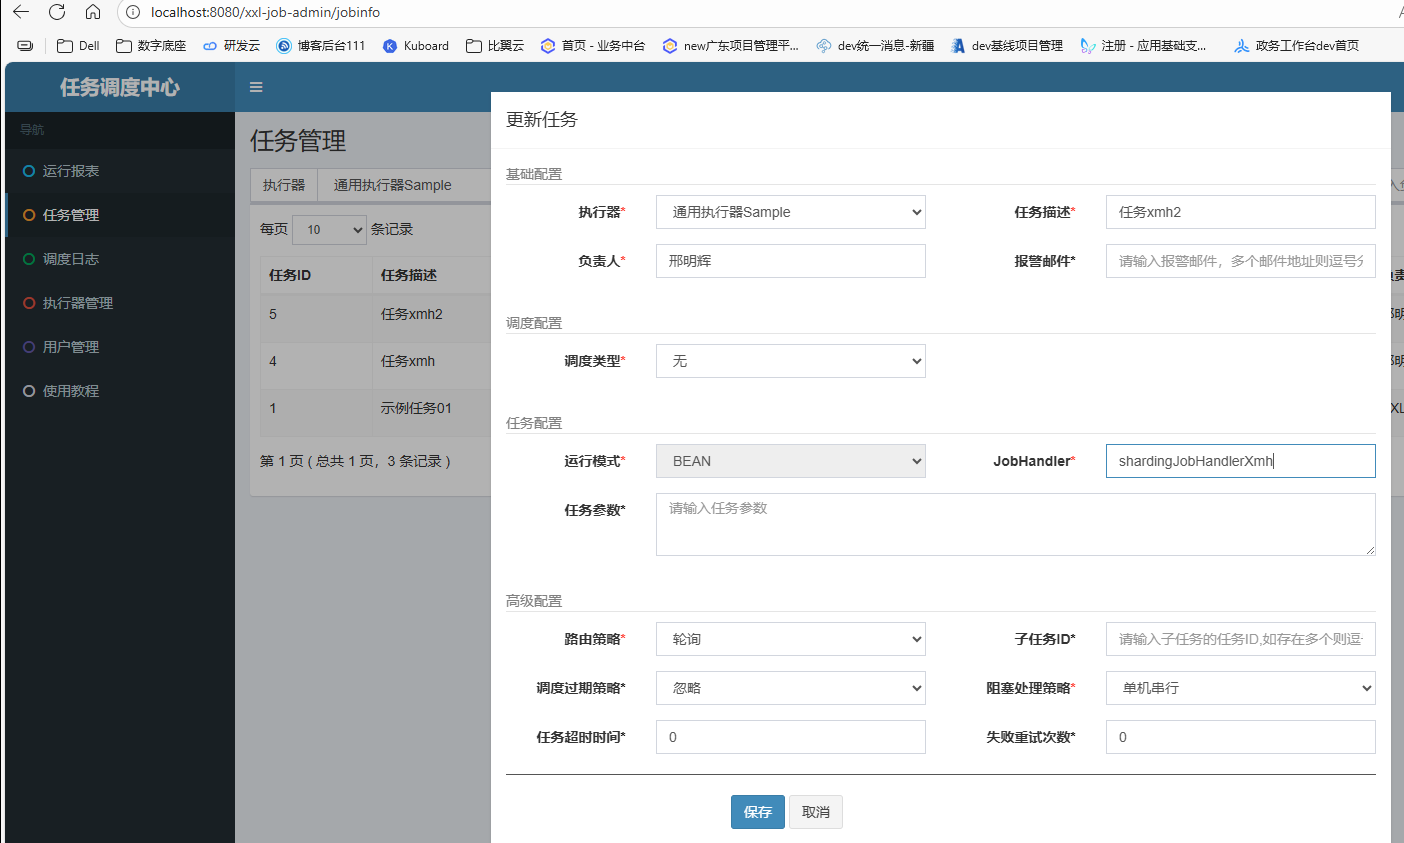Viewport: 1404px width, 843px height.
Task: Click the 报警邮件 input field
Action: pyautogui.click(x=1240, y=261)
